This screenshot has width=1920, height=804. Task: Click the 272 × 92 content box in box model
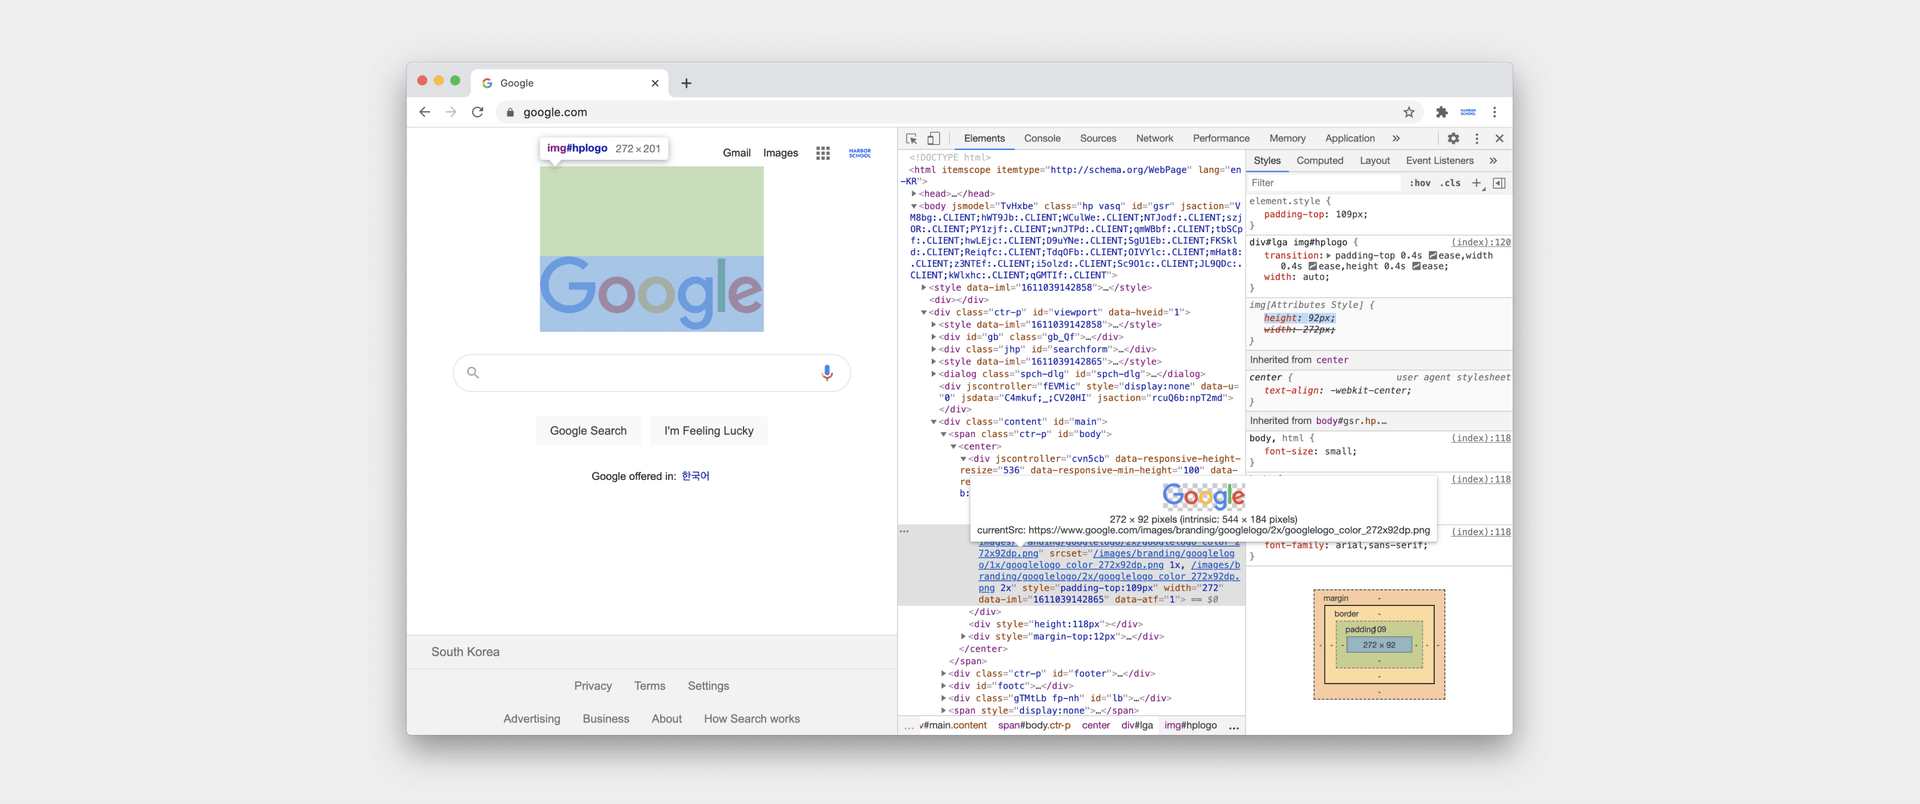(x=1379, y=645)
